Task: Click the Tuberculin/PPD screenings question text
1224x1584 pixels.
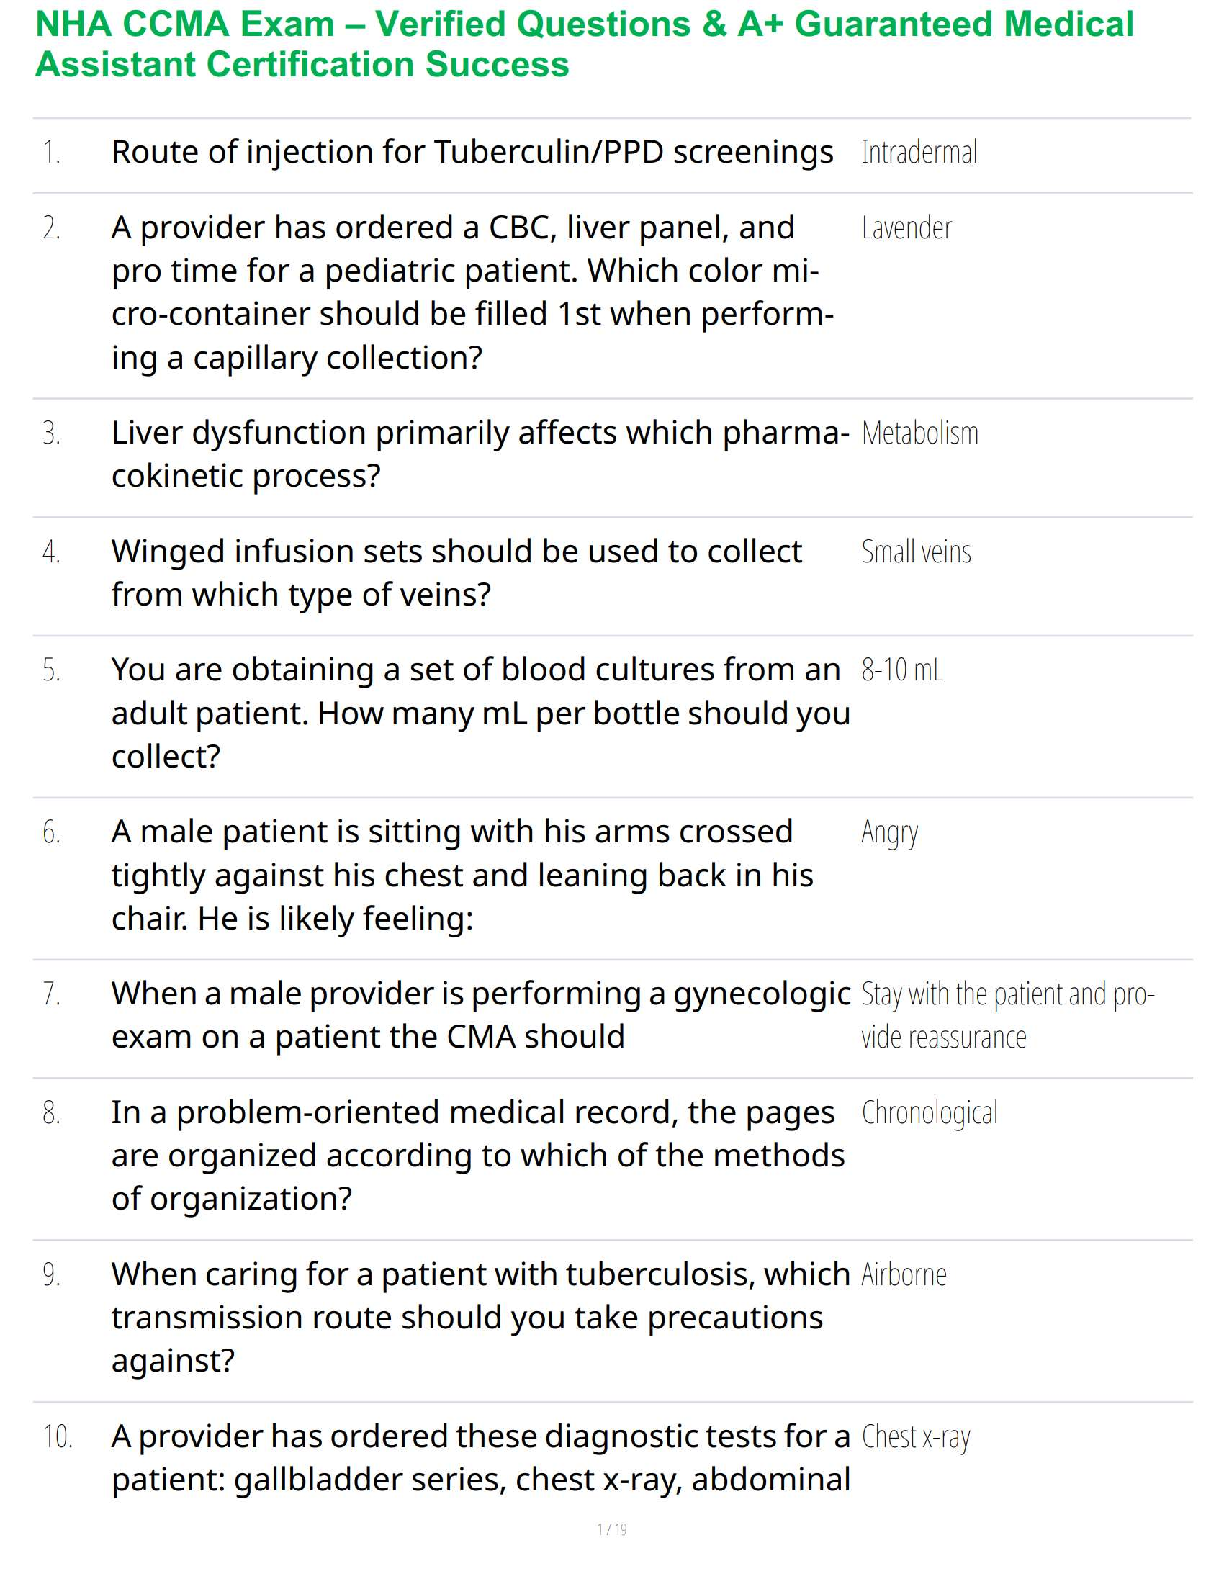Action: (472, 153)
